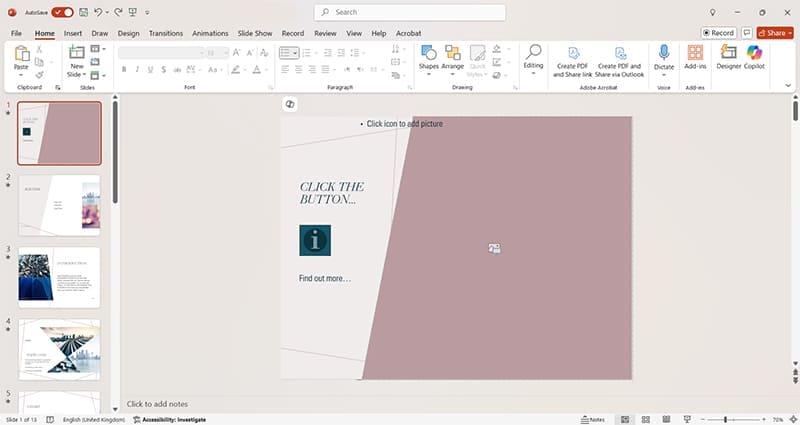Screen dimensions: 800x425
Task: Click Create PDF and Share link
Action: [x=573, y=60]
